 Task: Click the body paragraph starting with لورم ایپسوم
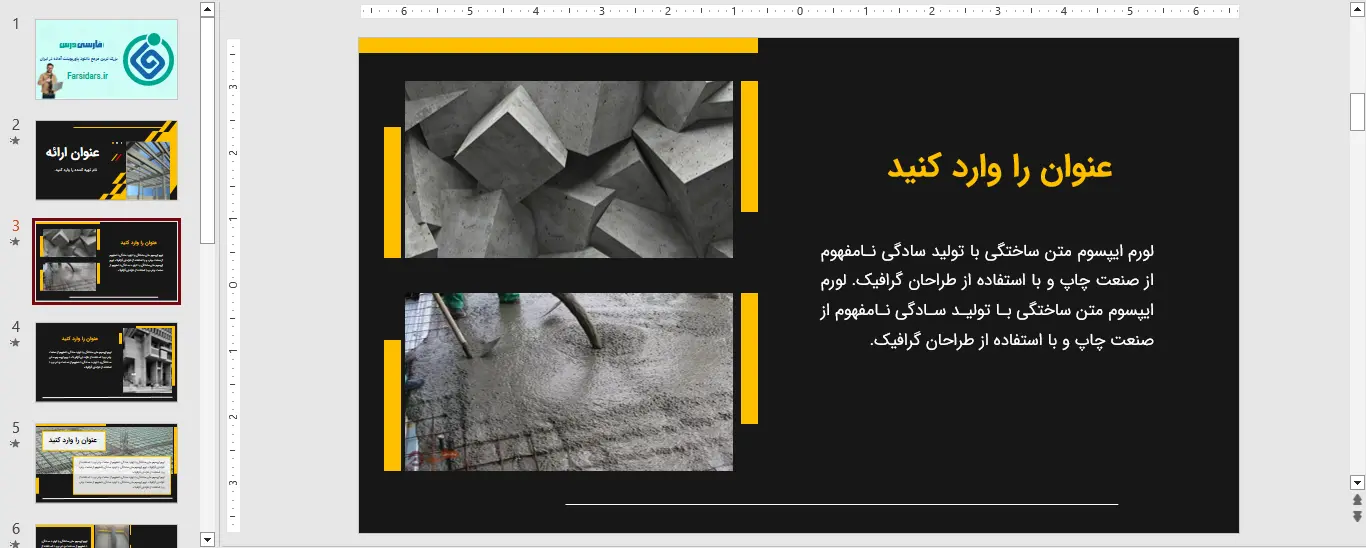(x=987, y=295)
